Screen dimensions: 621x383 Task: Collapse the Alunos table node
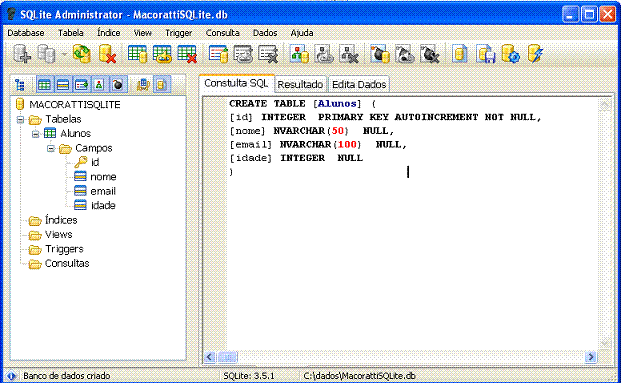click(x=35, y=134)
